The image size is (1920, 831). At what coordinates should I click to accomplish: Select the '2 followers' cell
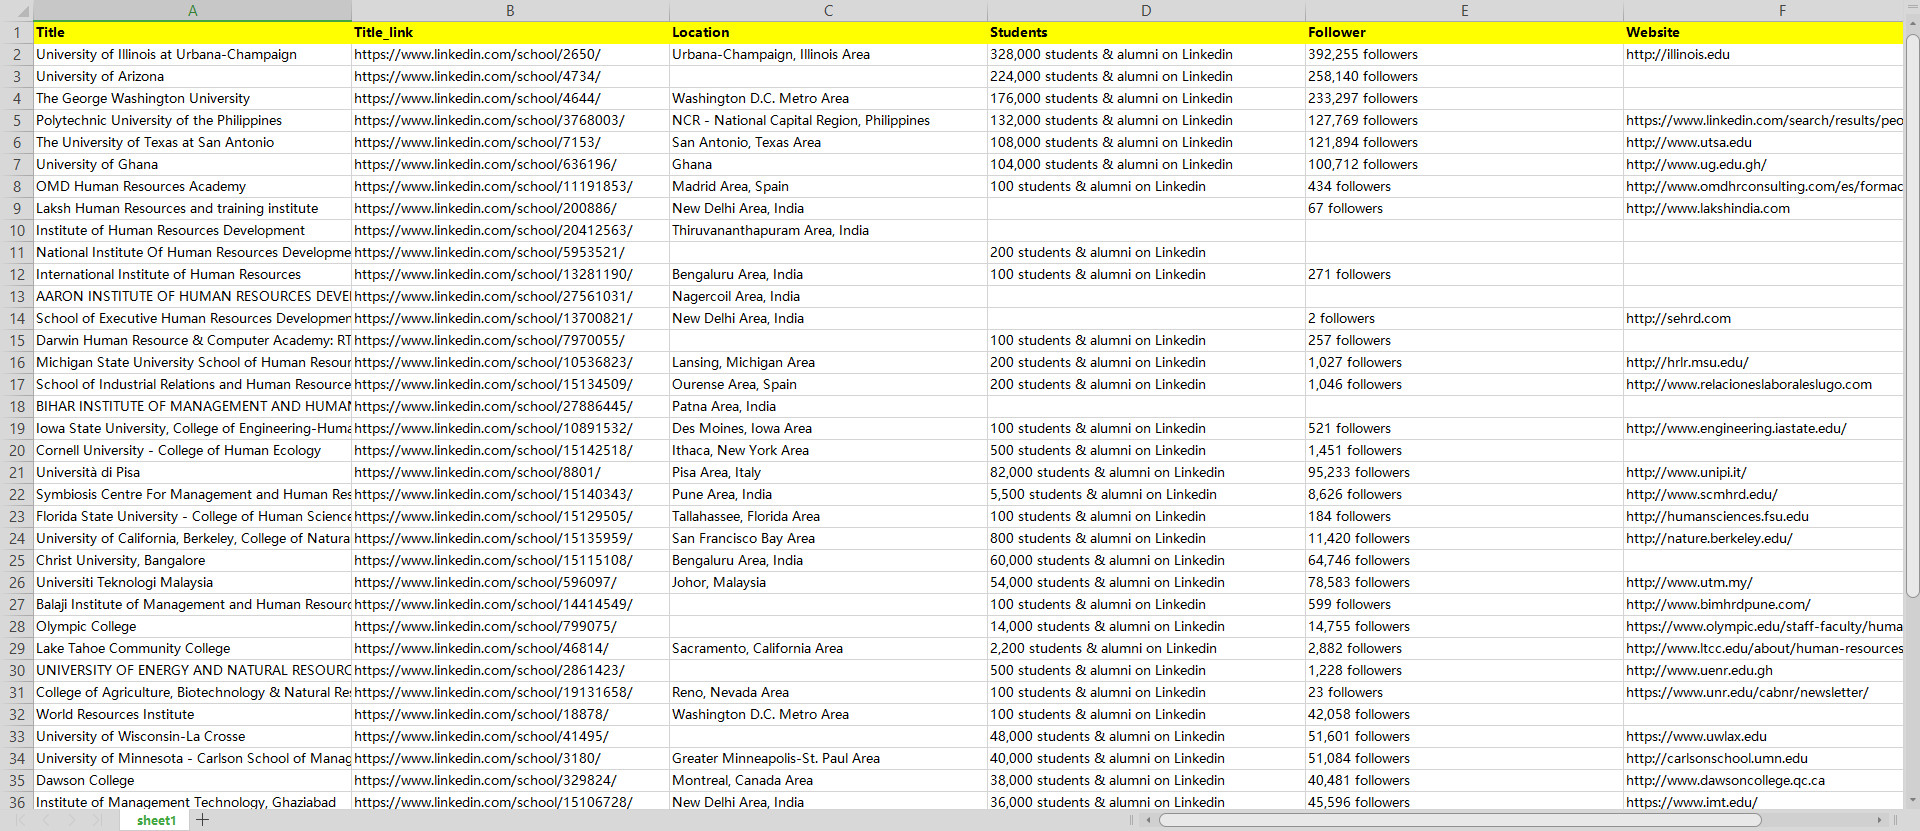coord(1465,319)
